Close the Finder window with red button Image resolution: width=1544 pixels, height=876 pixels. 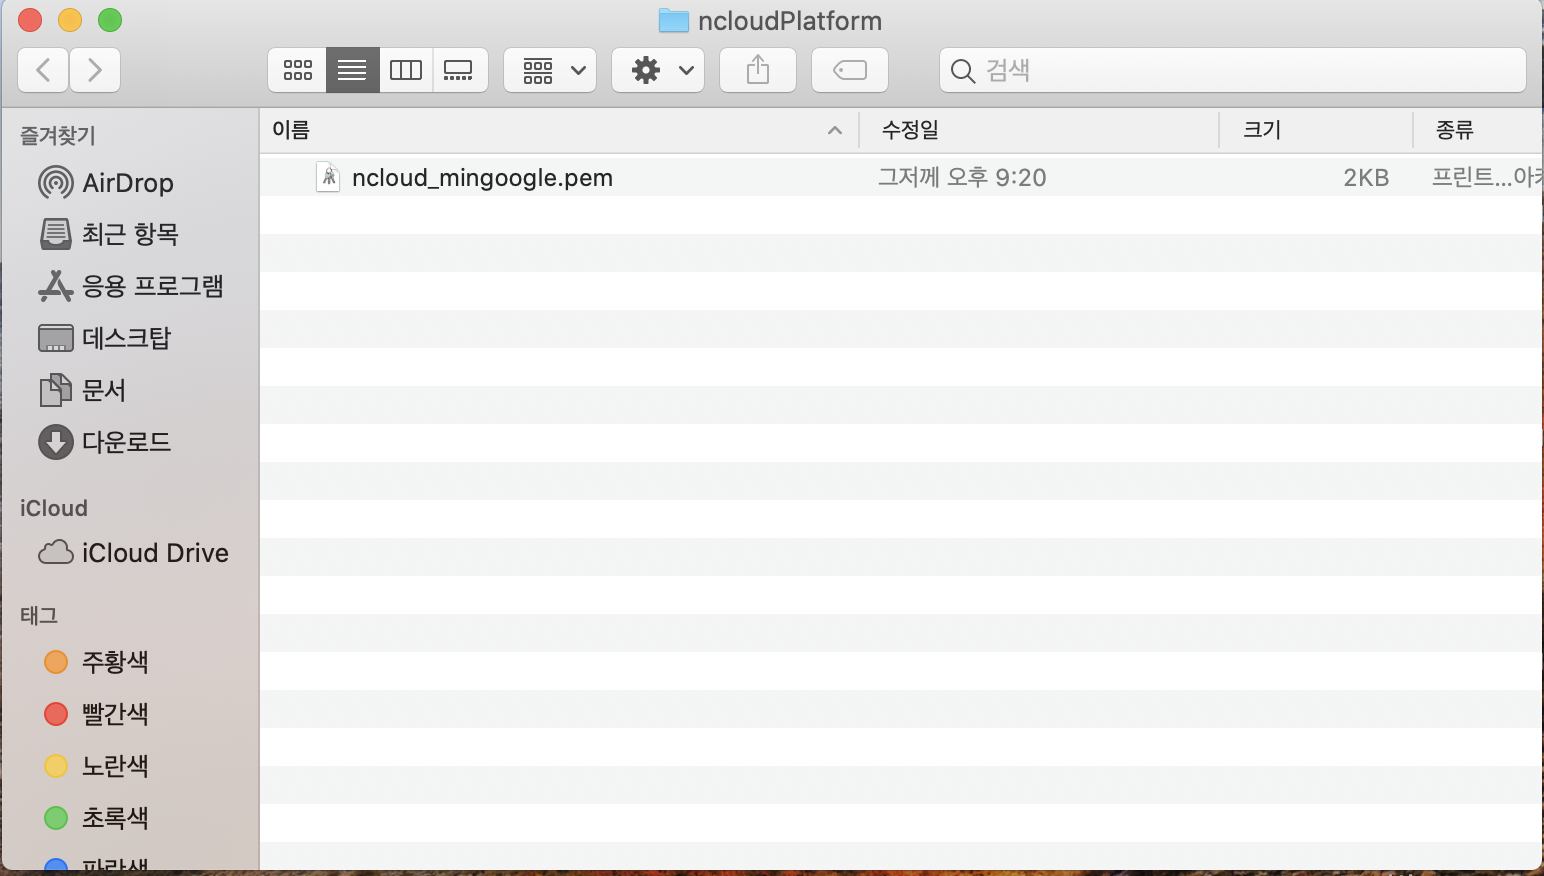click(x=30, y=20)
